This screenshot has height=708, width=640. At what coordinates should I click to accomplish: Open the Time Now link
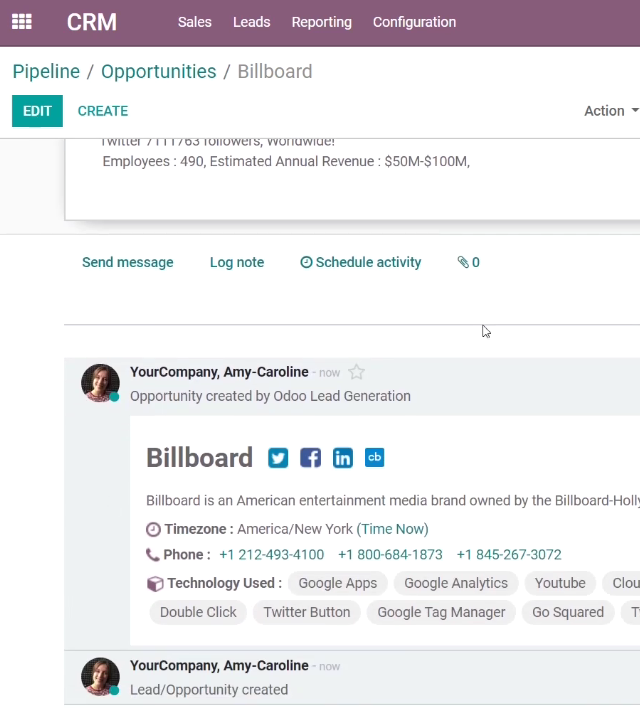pyautogui.click(x=392, y=529)
